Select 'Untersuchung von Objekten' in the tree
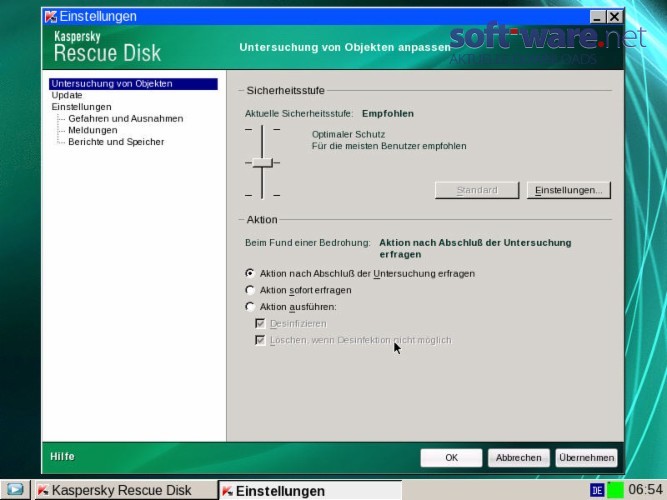The height and width of the screenshot is (500, 667). [133, 83]
